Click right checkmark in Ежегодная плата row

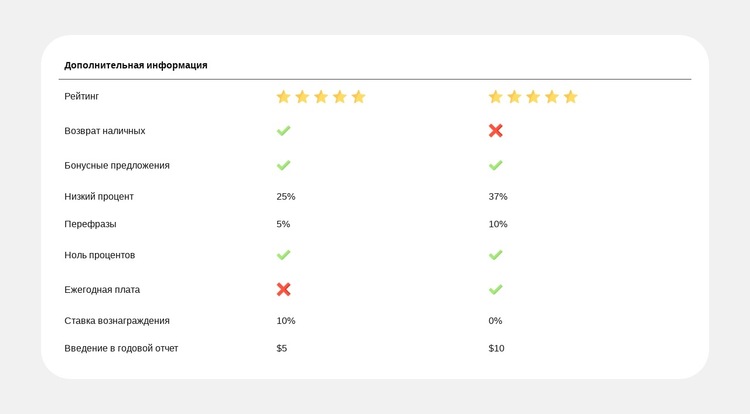tap(495, 289)
